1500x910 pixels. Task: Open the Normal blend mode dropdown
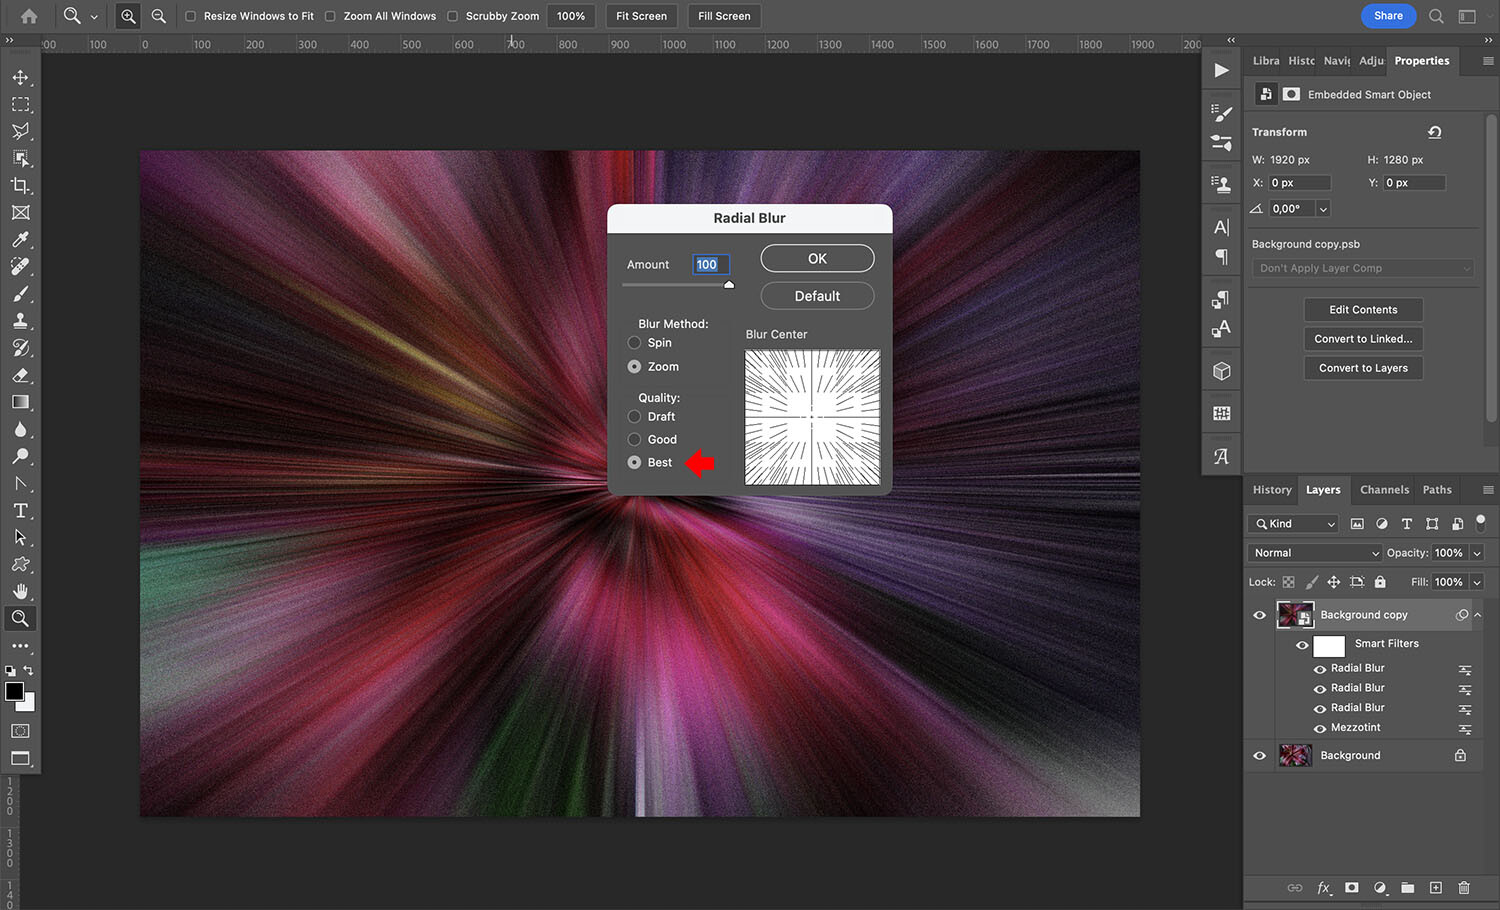[x=1313, y=552]
